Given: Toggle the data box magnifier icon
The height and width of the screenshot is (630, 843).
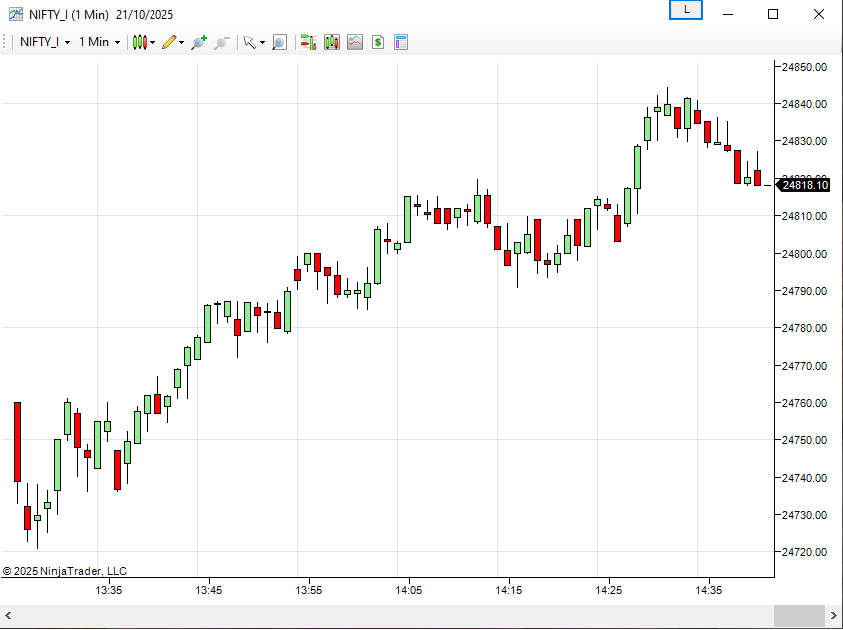Looking at the screenshot, I should [x=279, y=42].
